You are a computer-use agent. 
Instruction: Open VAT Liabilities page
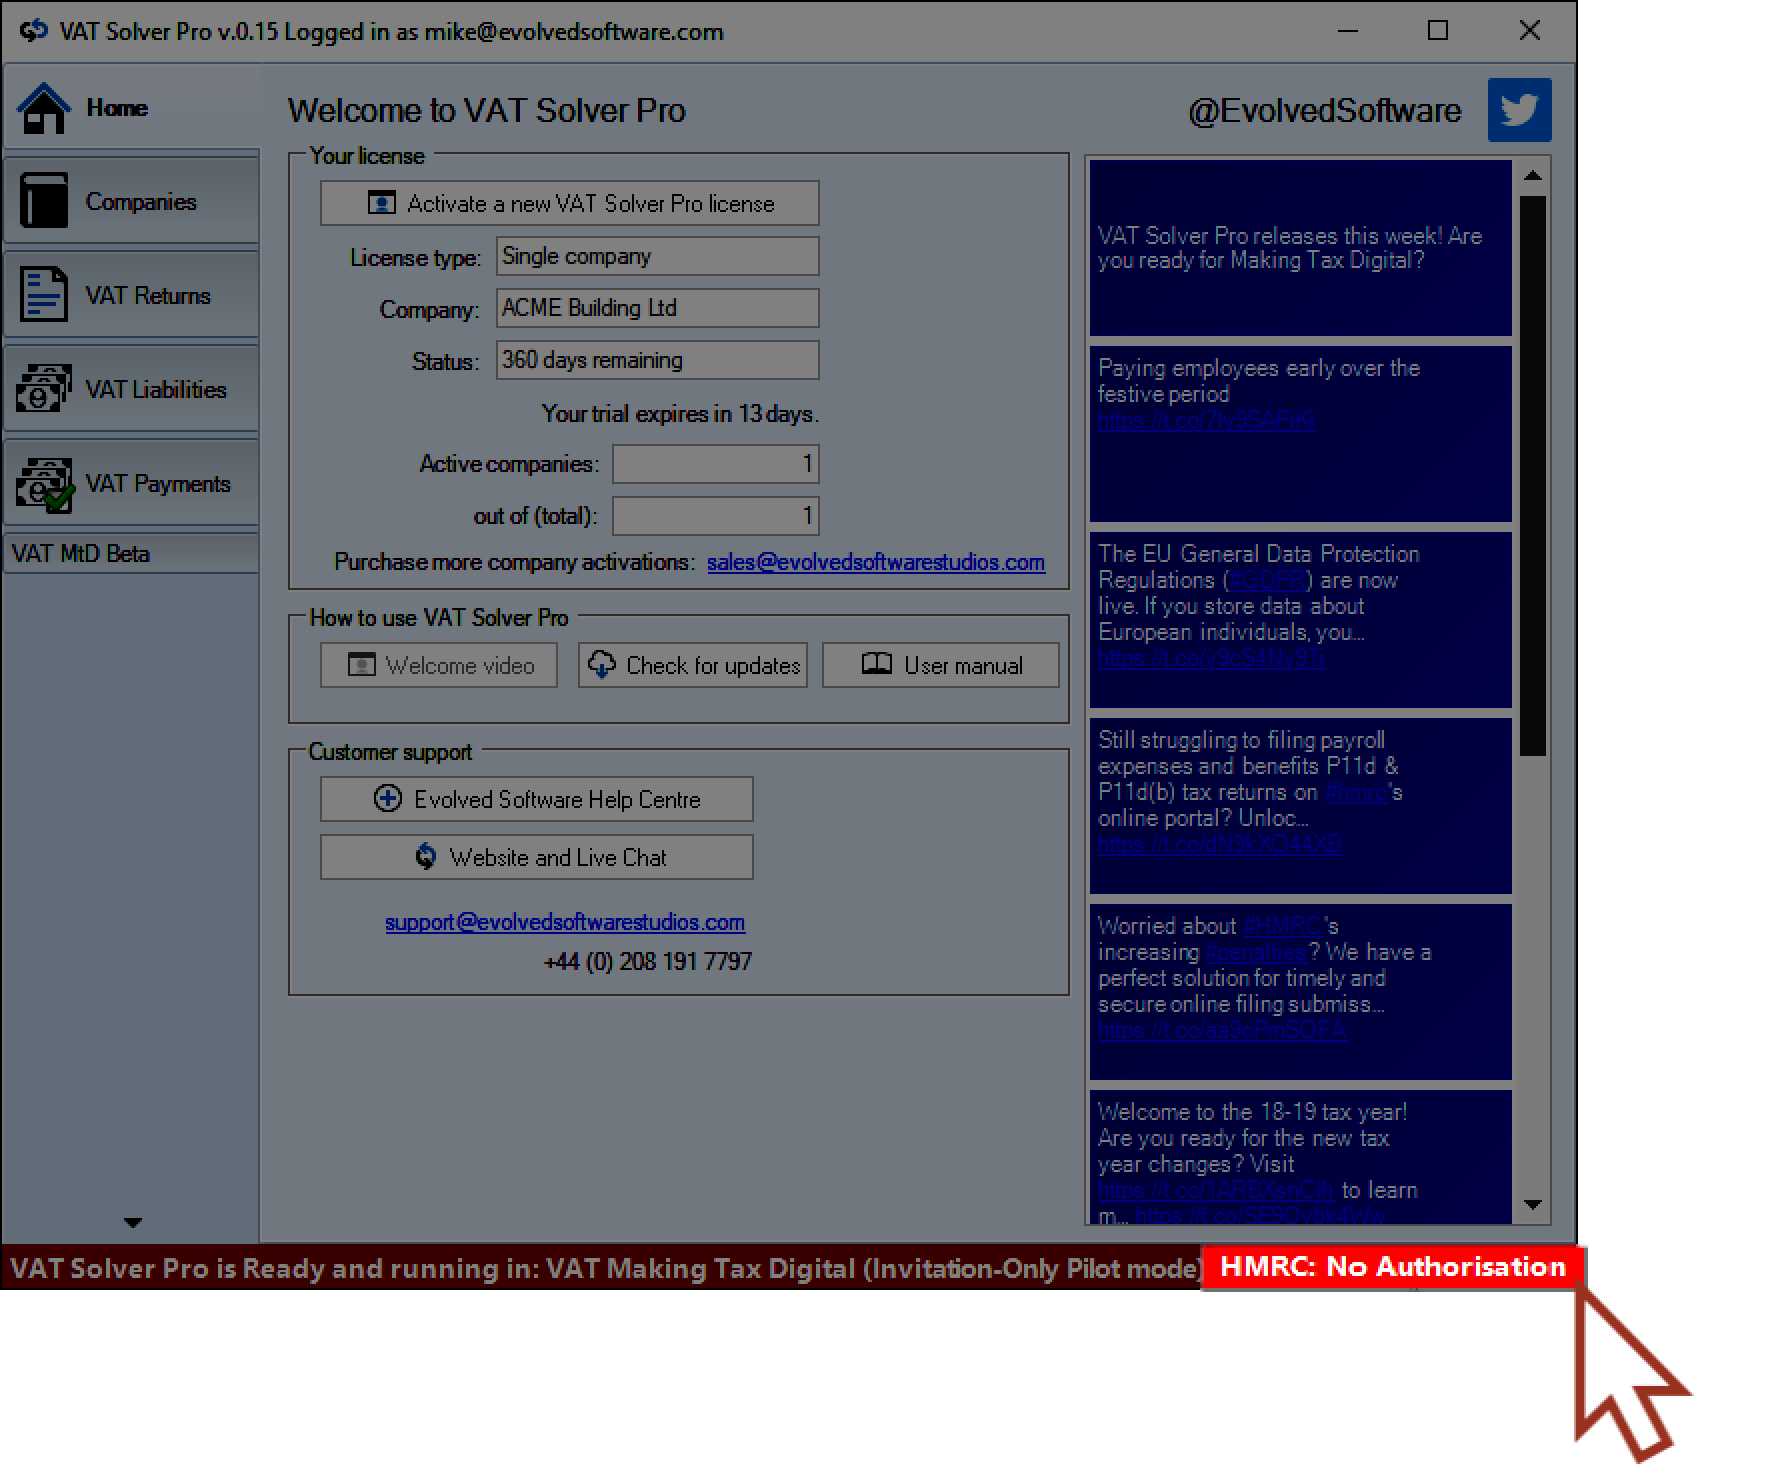point(131,389)
